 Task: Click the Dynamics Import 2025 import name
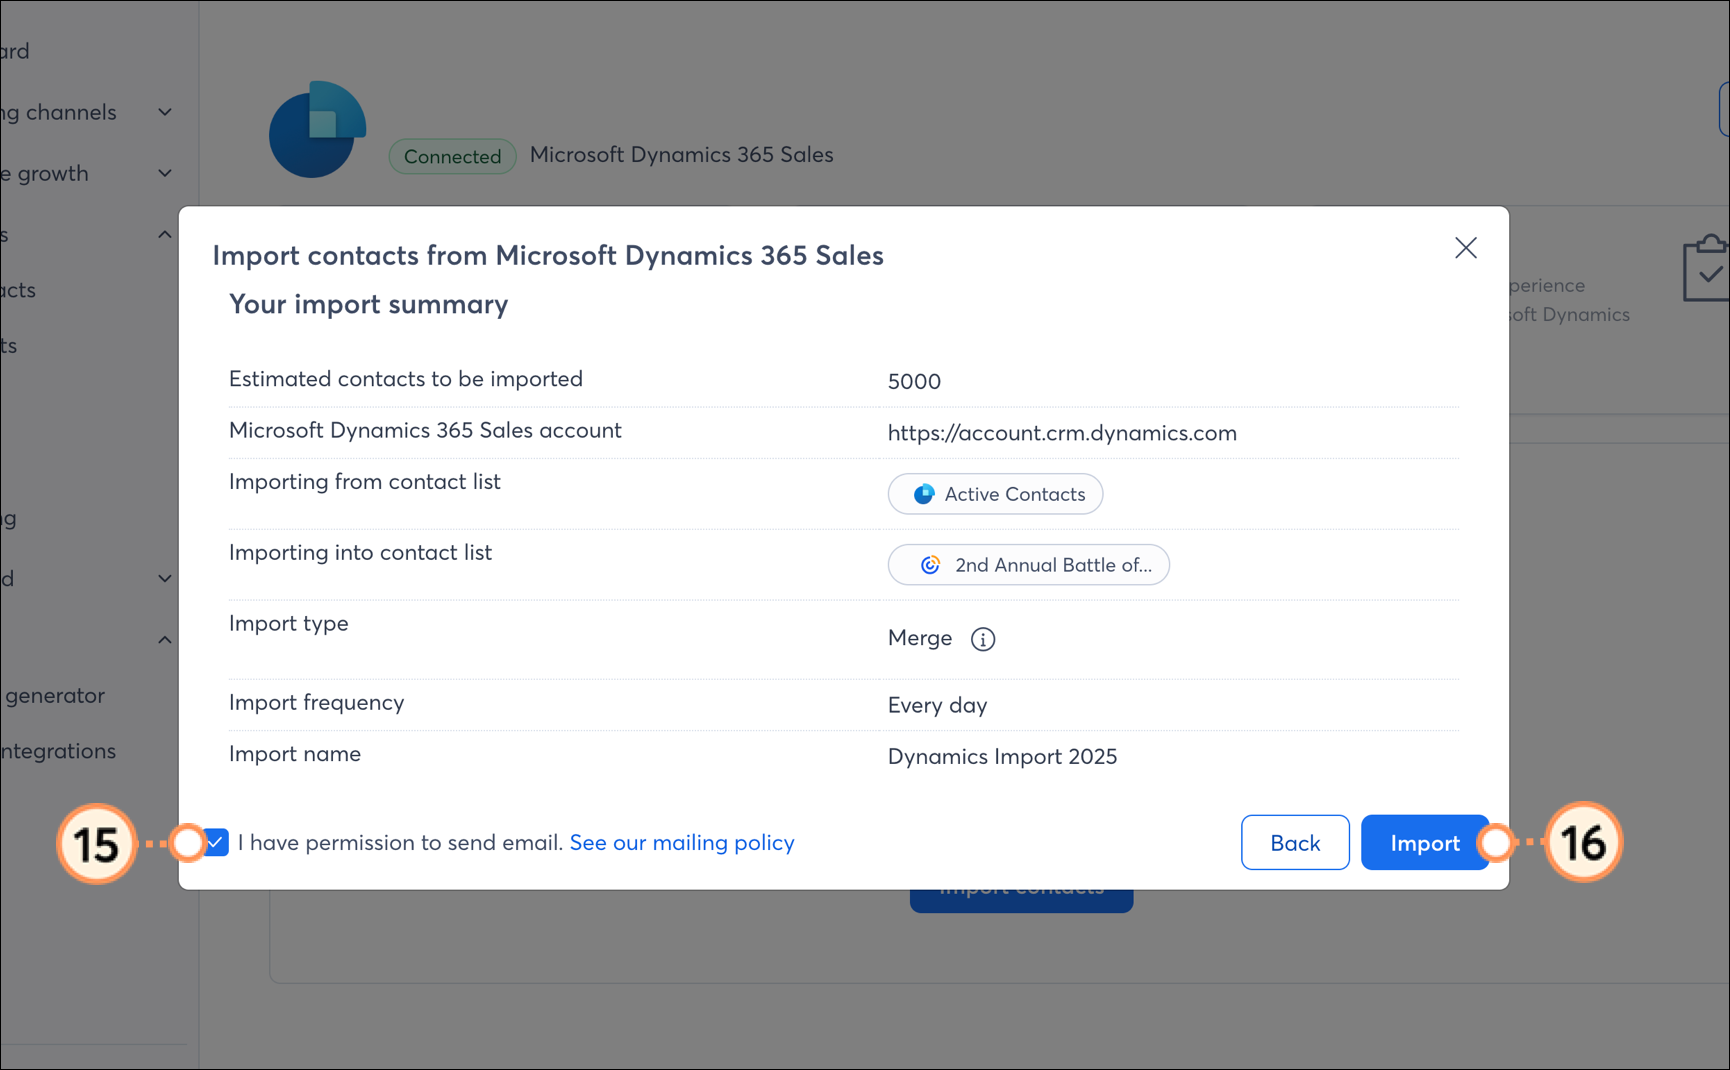click(x=1002, y=757)
